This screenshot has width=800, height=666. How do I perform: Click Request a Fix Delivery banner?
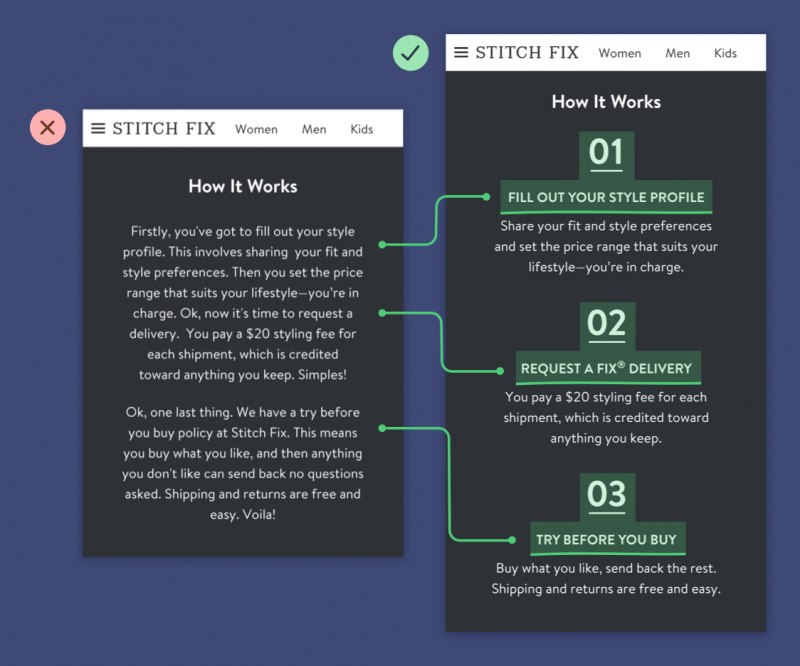pyautogui.click(x=608, y=368)
